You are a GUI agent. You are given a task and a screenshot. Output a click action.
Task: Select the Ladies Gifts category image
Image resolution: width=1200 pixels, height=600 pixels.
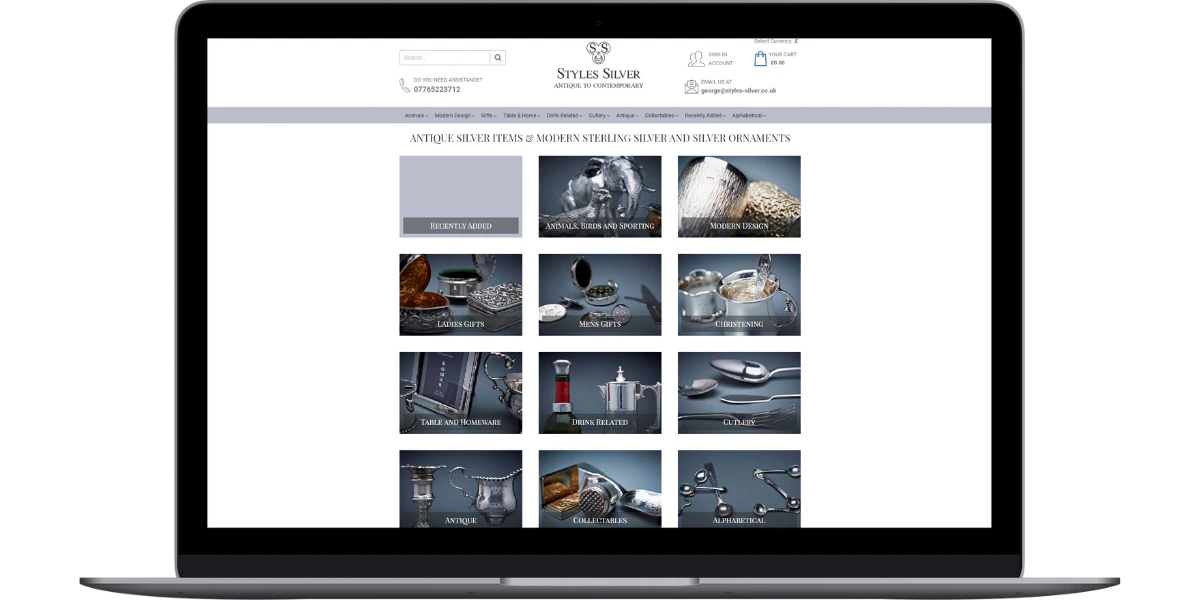tap(460, 294)
